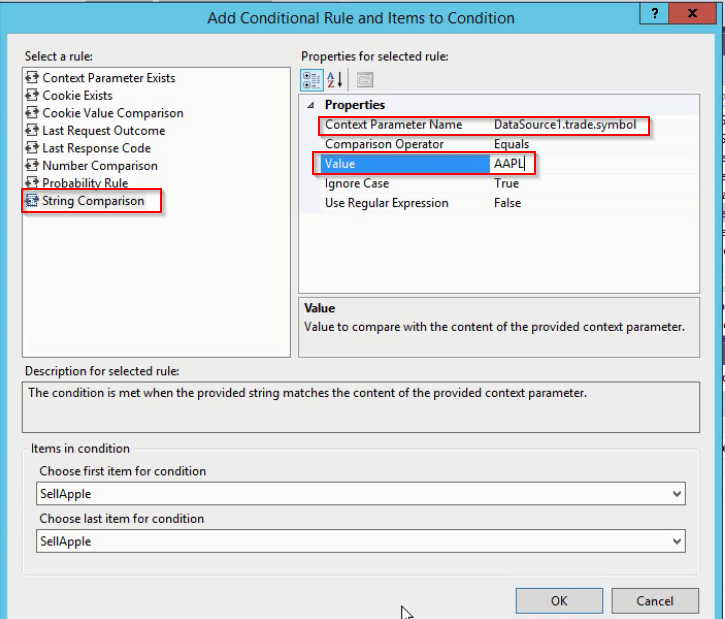Click the Property Pages icon in properties toolbar

364,80
